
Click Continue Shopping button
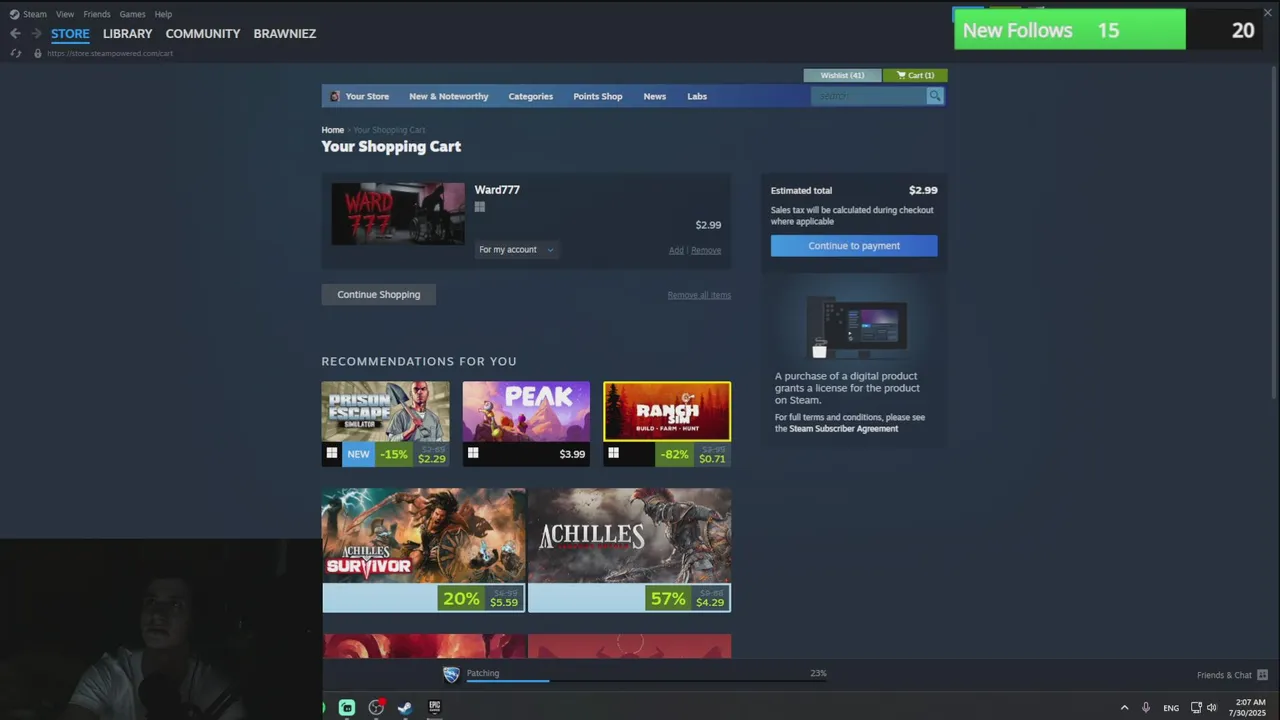pos(379,294)
